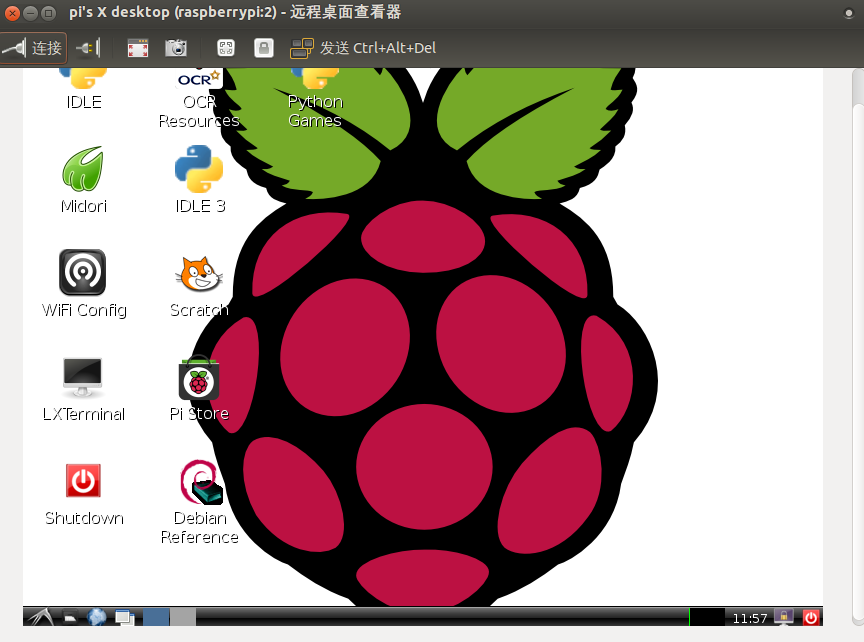Viewport: 864px width, 642px height.
Task: Toggle fullscreen mode icon in toolbar
Action: pos(138,48)
